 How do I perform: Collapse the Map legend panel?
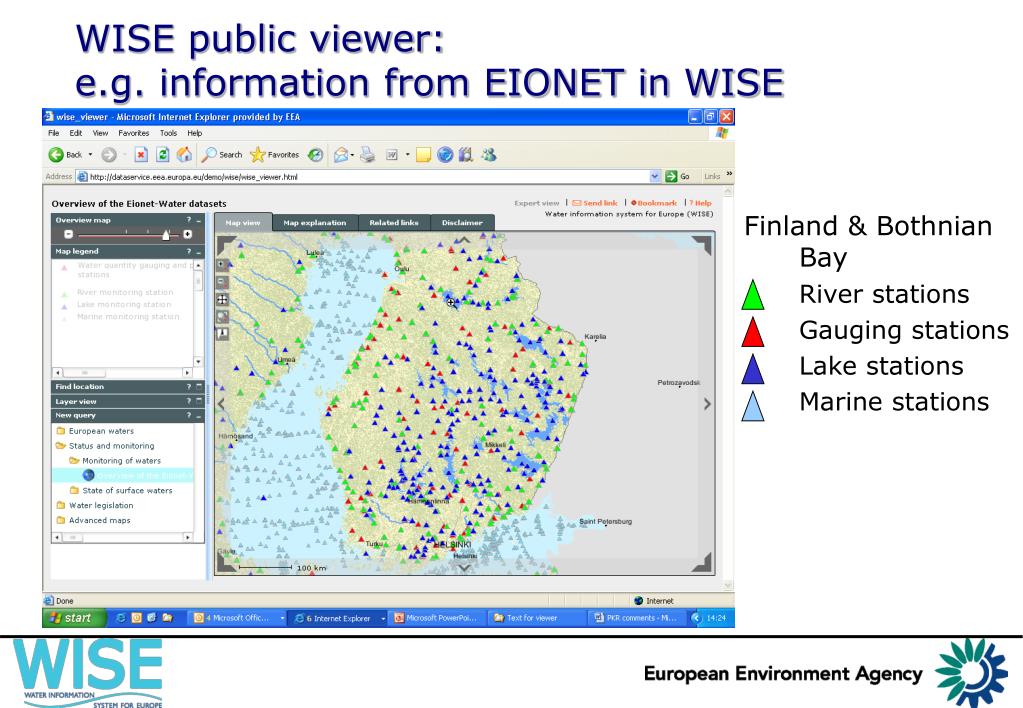click(x=199, y=252)
